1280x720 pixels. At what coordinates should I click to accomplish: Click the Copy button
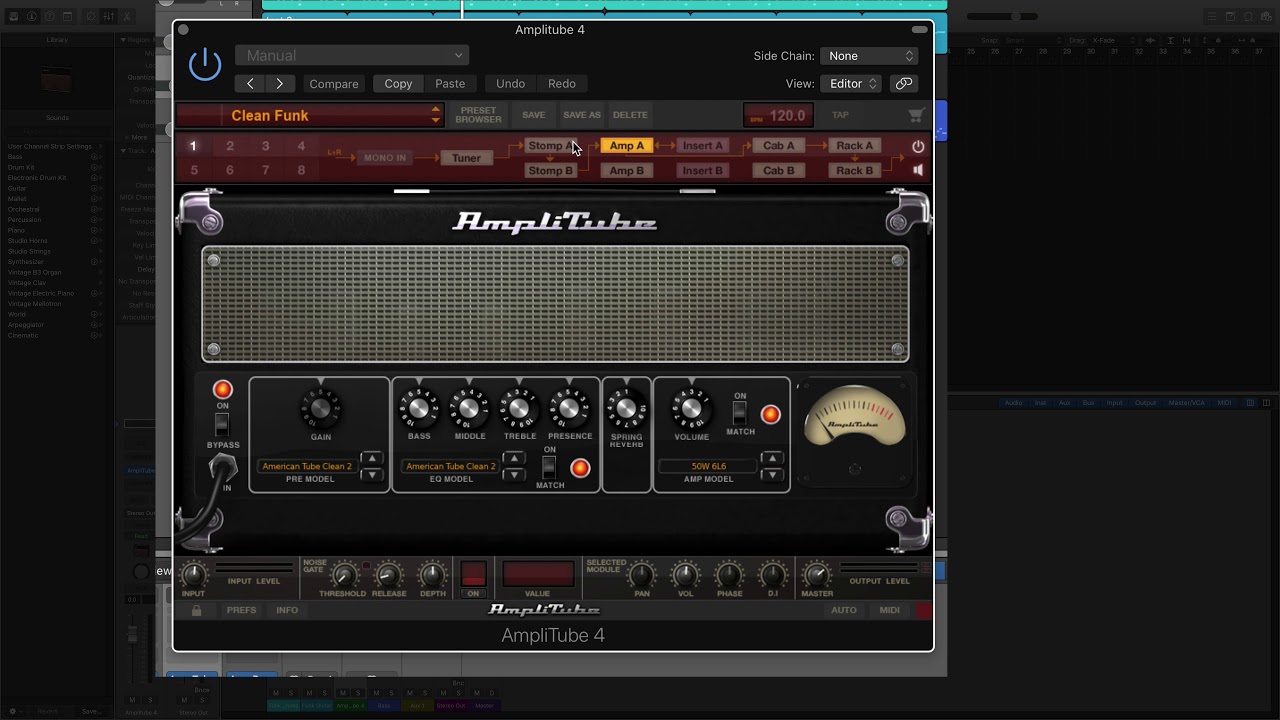398,84
